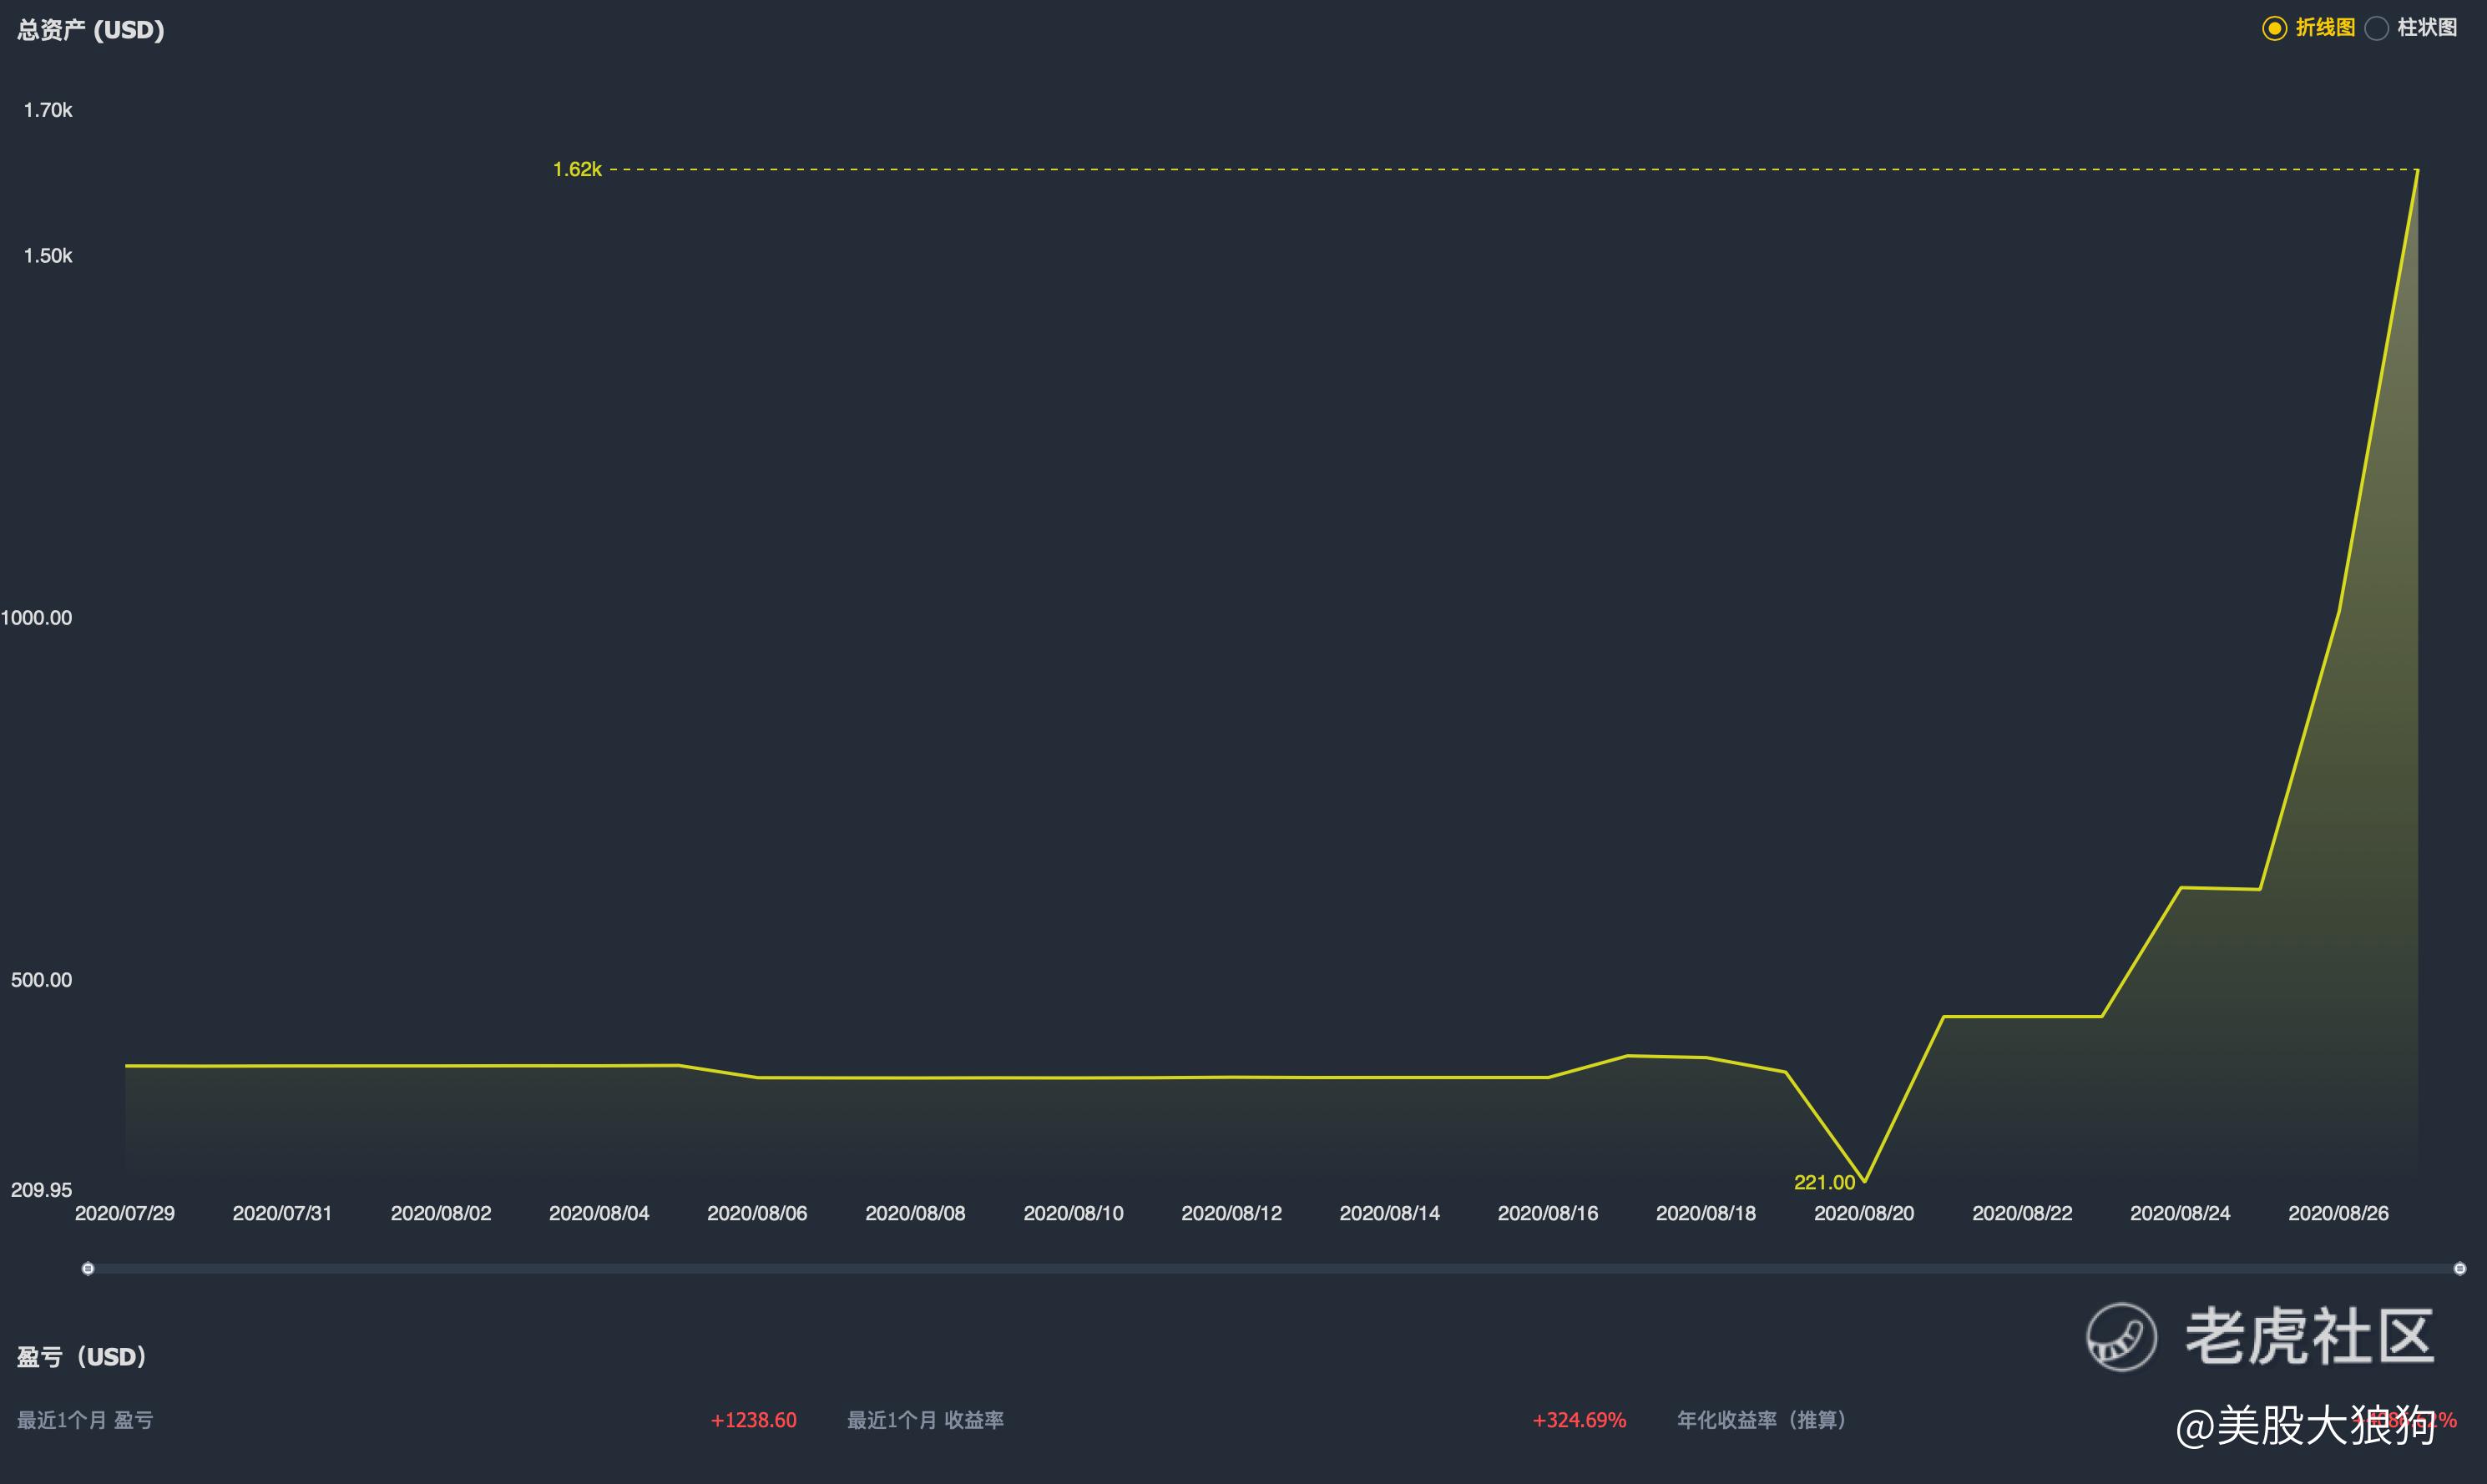Click the 2020/07/29 date on the x-axis
Screen dimensions: 2487x1484
[x=125, y=1213]
